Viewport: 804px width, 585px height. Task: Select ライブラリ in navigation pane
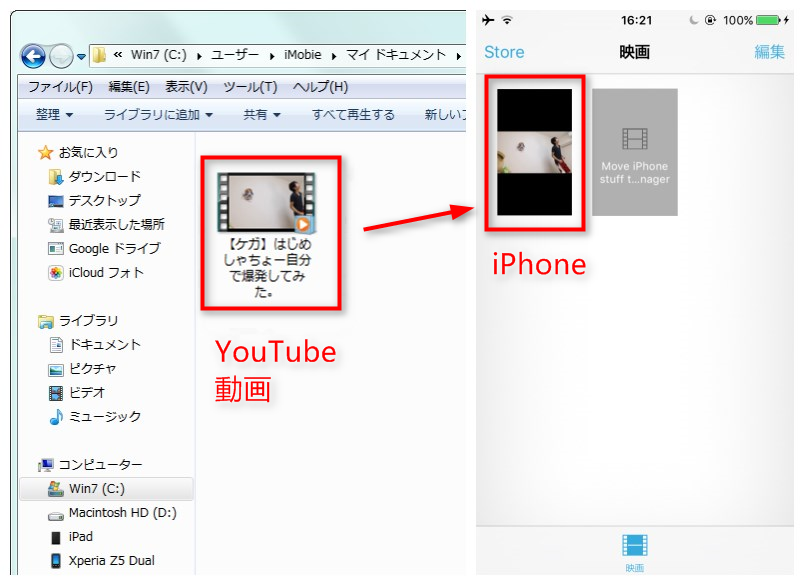coord(88,320)
